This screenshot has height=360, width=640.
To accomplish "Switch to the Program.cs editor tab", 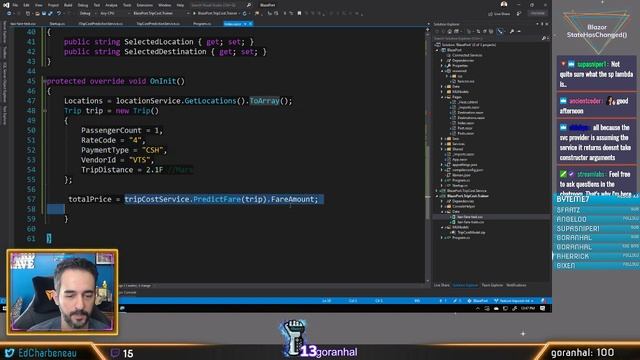I will [x=202, y=24].
